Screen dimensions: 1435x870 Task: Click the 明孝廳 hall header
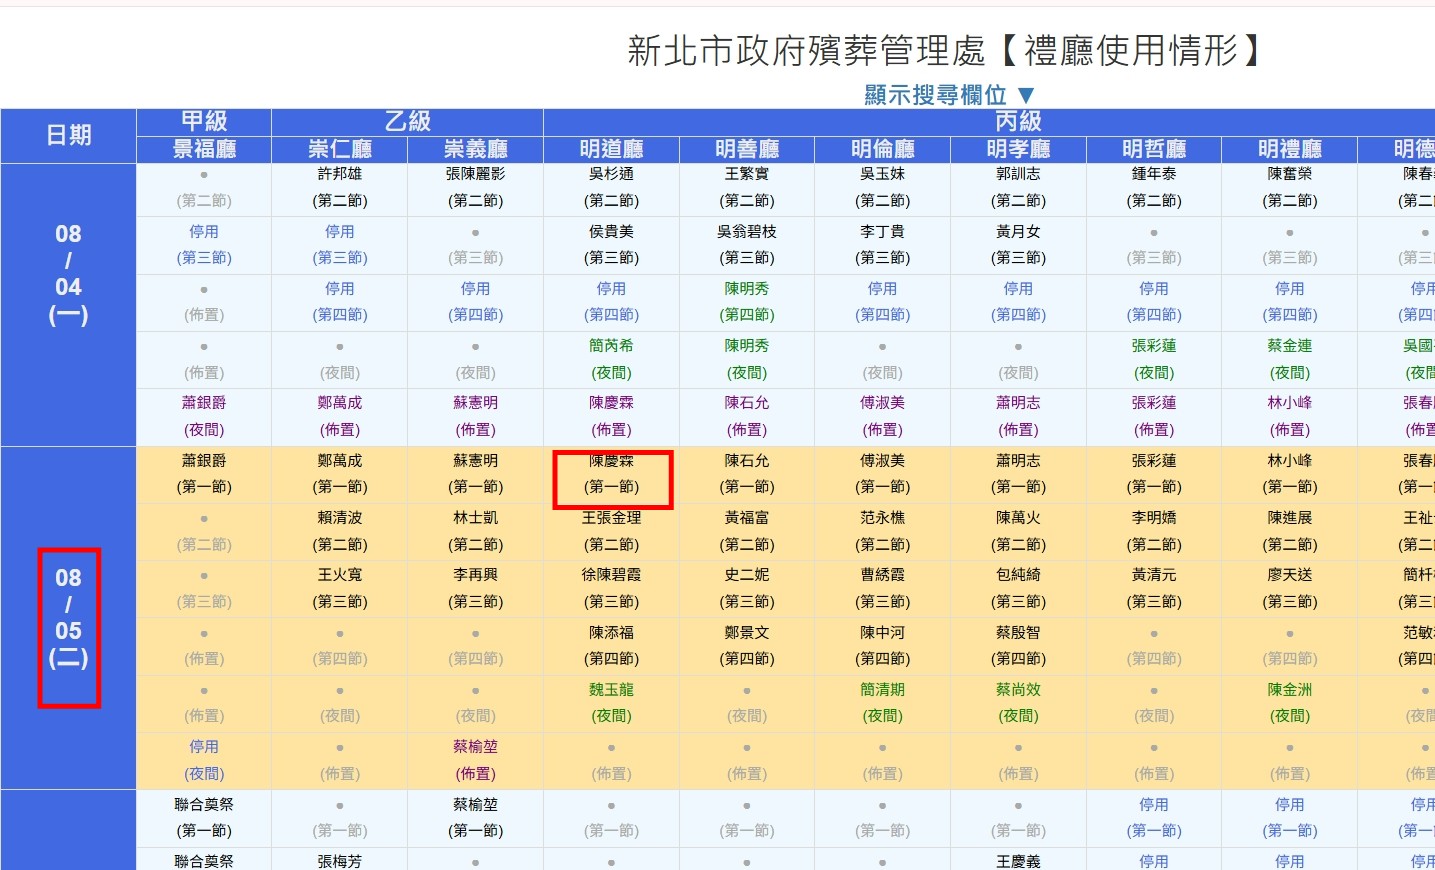point(1018,150)
